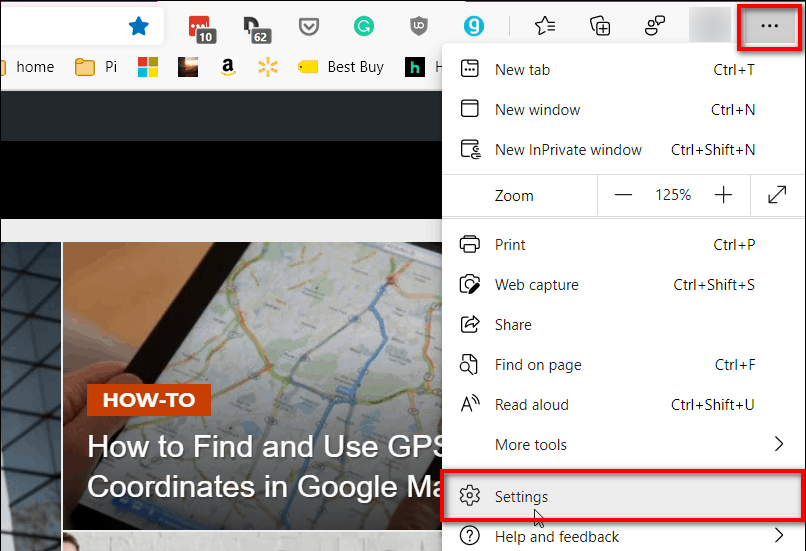This screenshot has height=551, width=806.
Task: Open the green Grammarly extension
Action: point(364,26)
